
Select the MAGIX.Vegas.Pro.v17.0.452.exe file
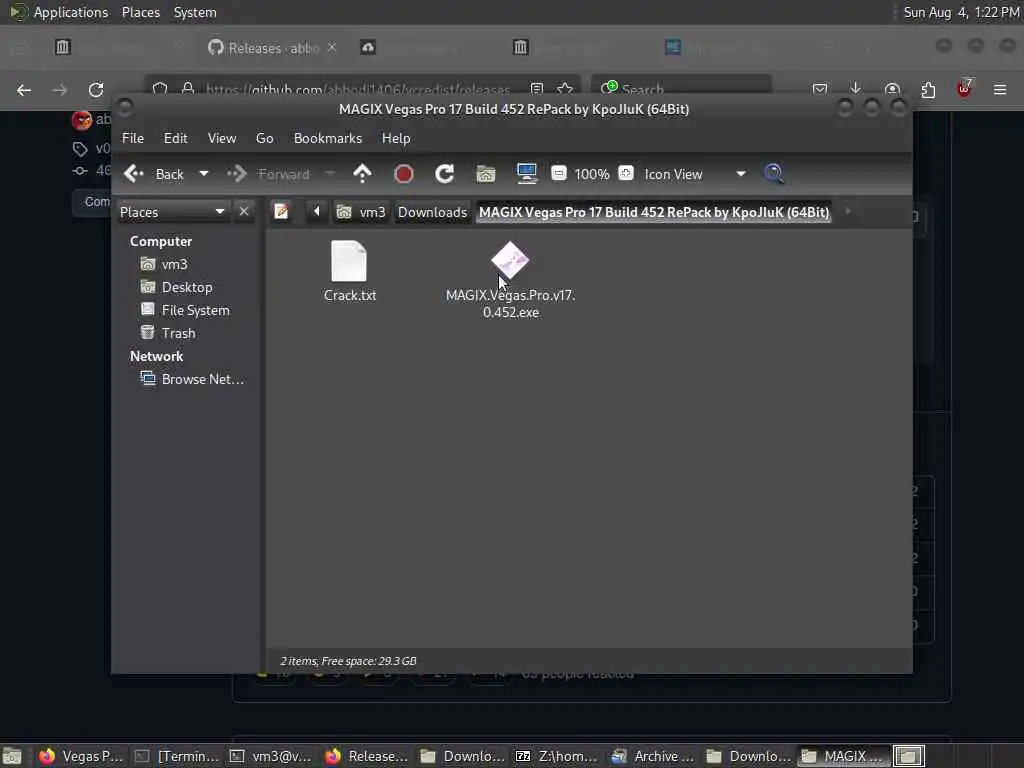point(510,280)
